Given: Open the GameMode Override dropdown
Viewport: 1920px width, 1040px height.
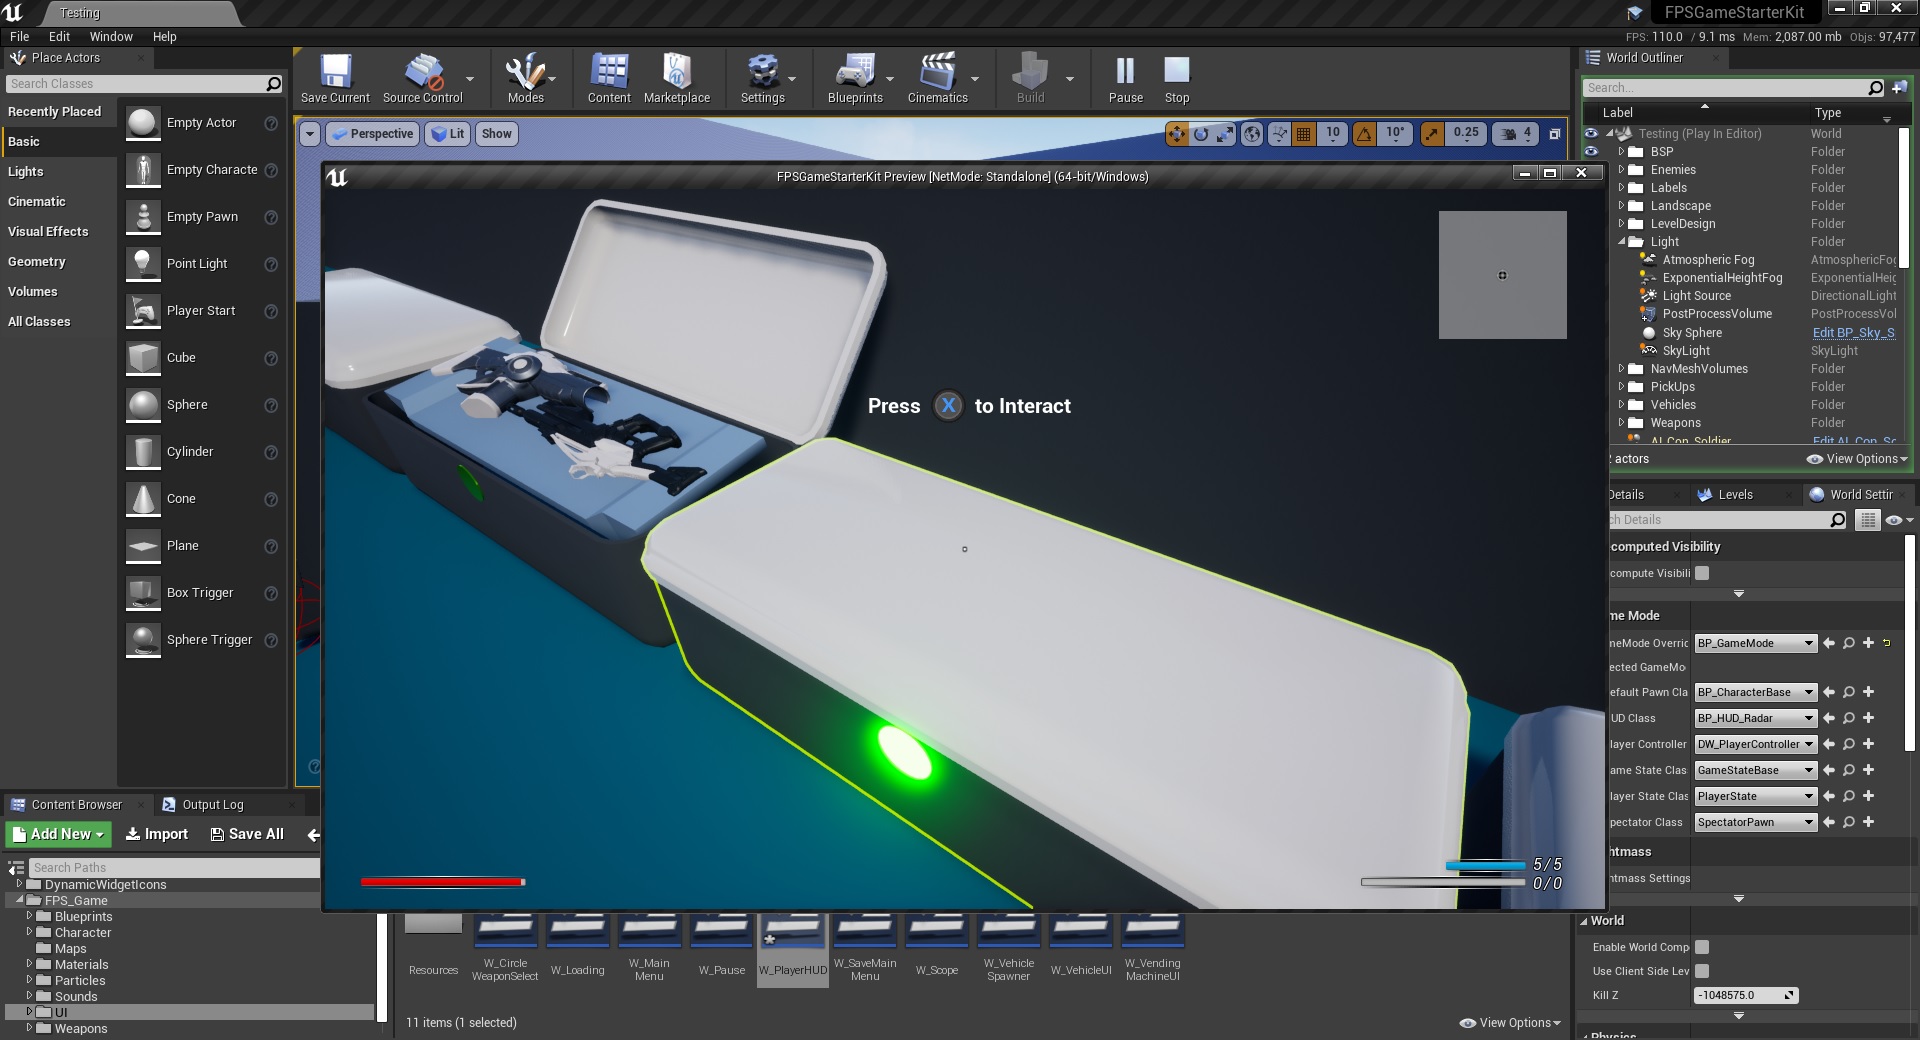Looking at the screenshot, I should tap(1755, 643).
